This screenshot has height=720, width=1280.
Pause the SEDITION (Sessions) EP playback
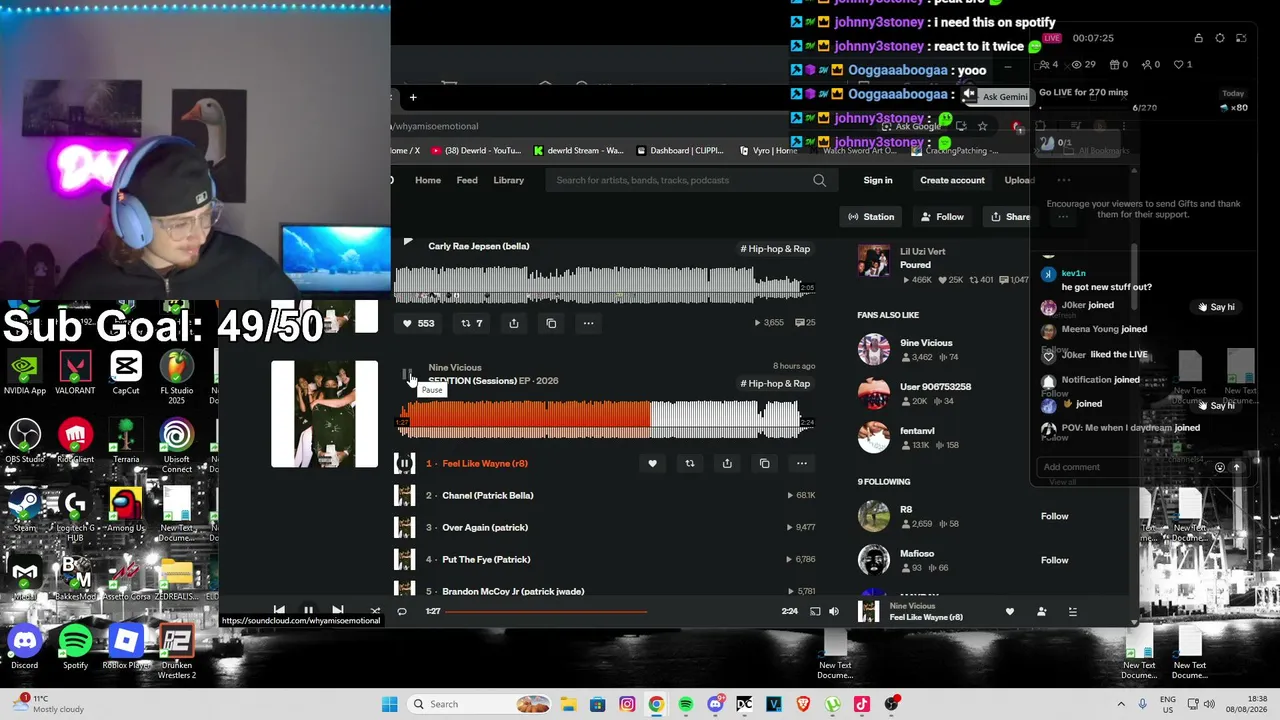coord(407,375)
